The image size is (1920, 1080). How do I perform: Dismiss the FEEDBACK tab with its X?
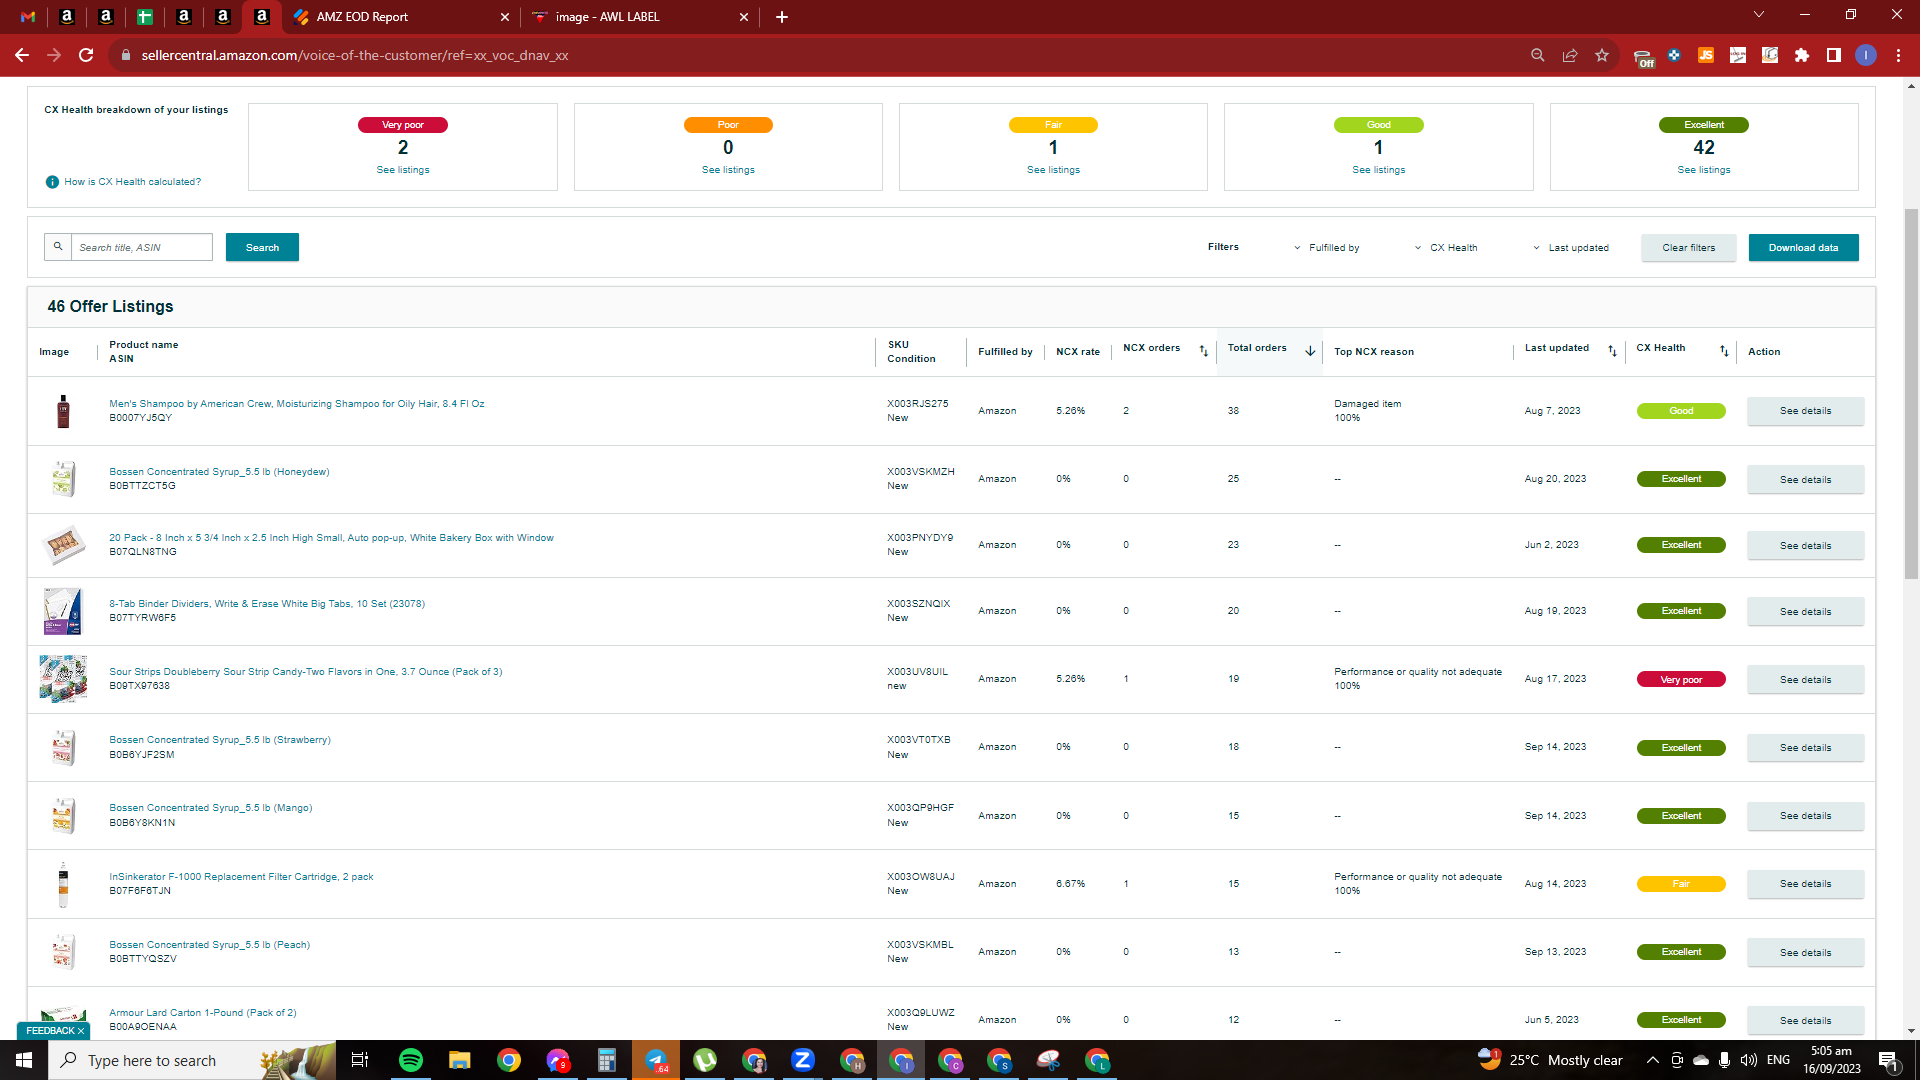tap(81, 1031)
